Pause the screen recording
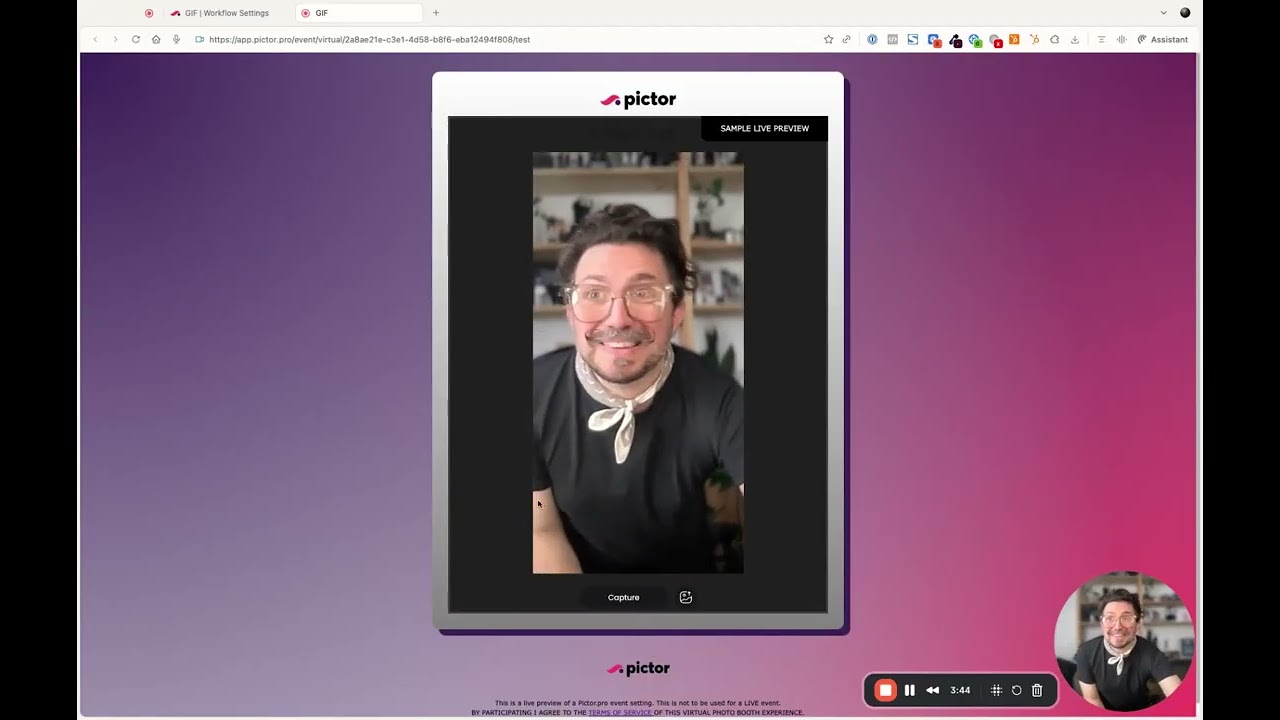The width and height of the screenshot is (1280, 720). tap(909, 690)
